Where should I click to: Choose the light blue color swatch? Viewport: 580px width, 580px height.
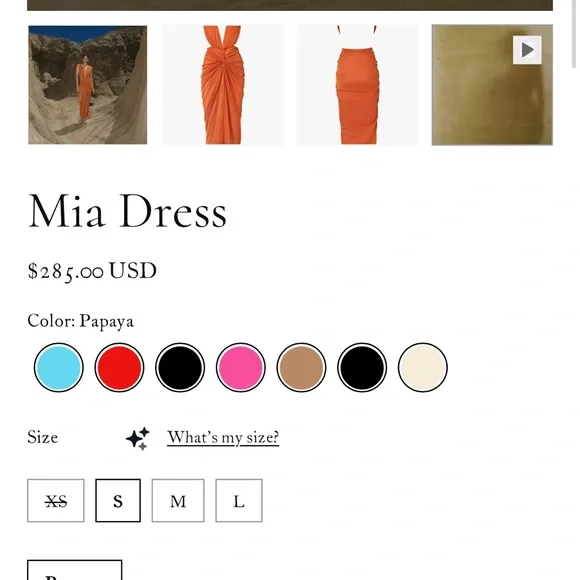(x=58, y=367)
